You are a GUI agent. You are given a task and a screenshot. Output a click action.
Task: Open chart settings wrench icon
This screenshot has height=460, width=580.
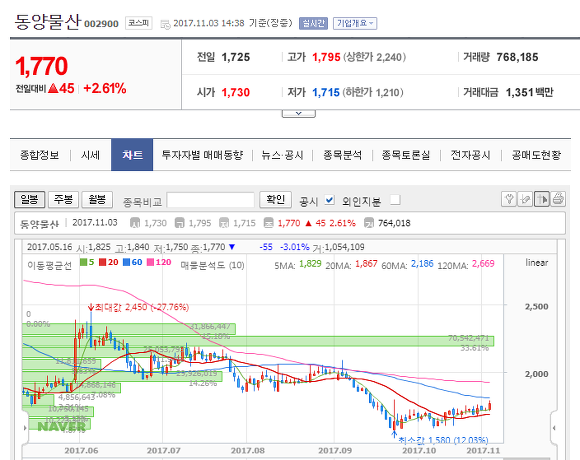pos(509,199)
